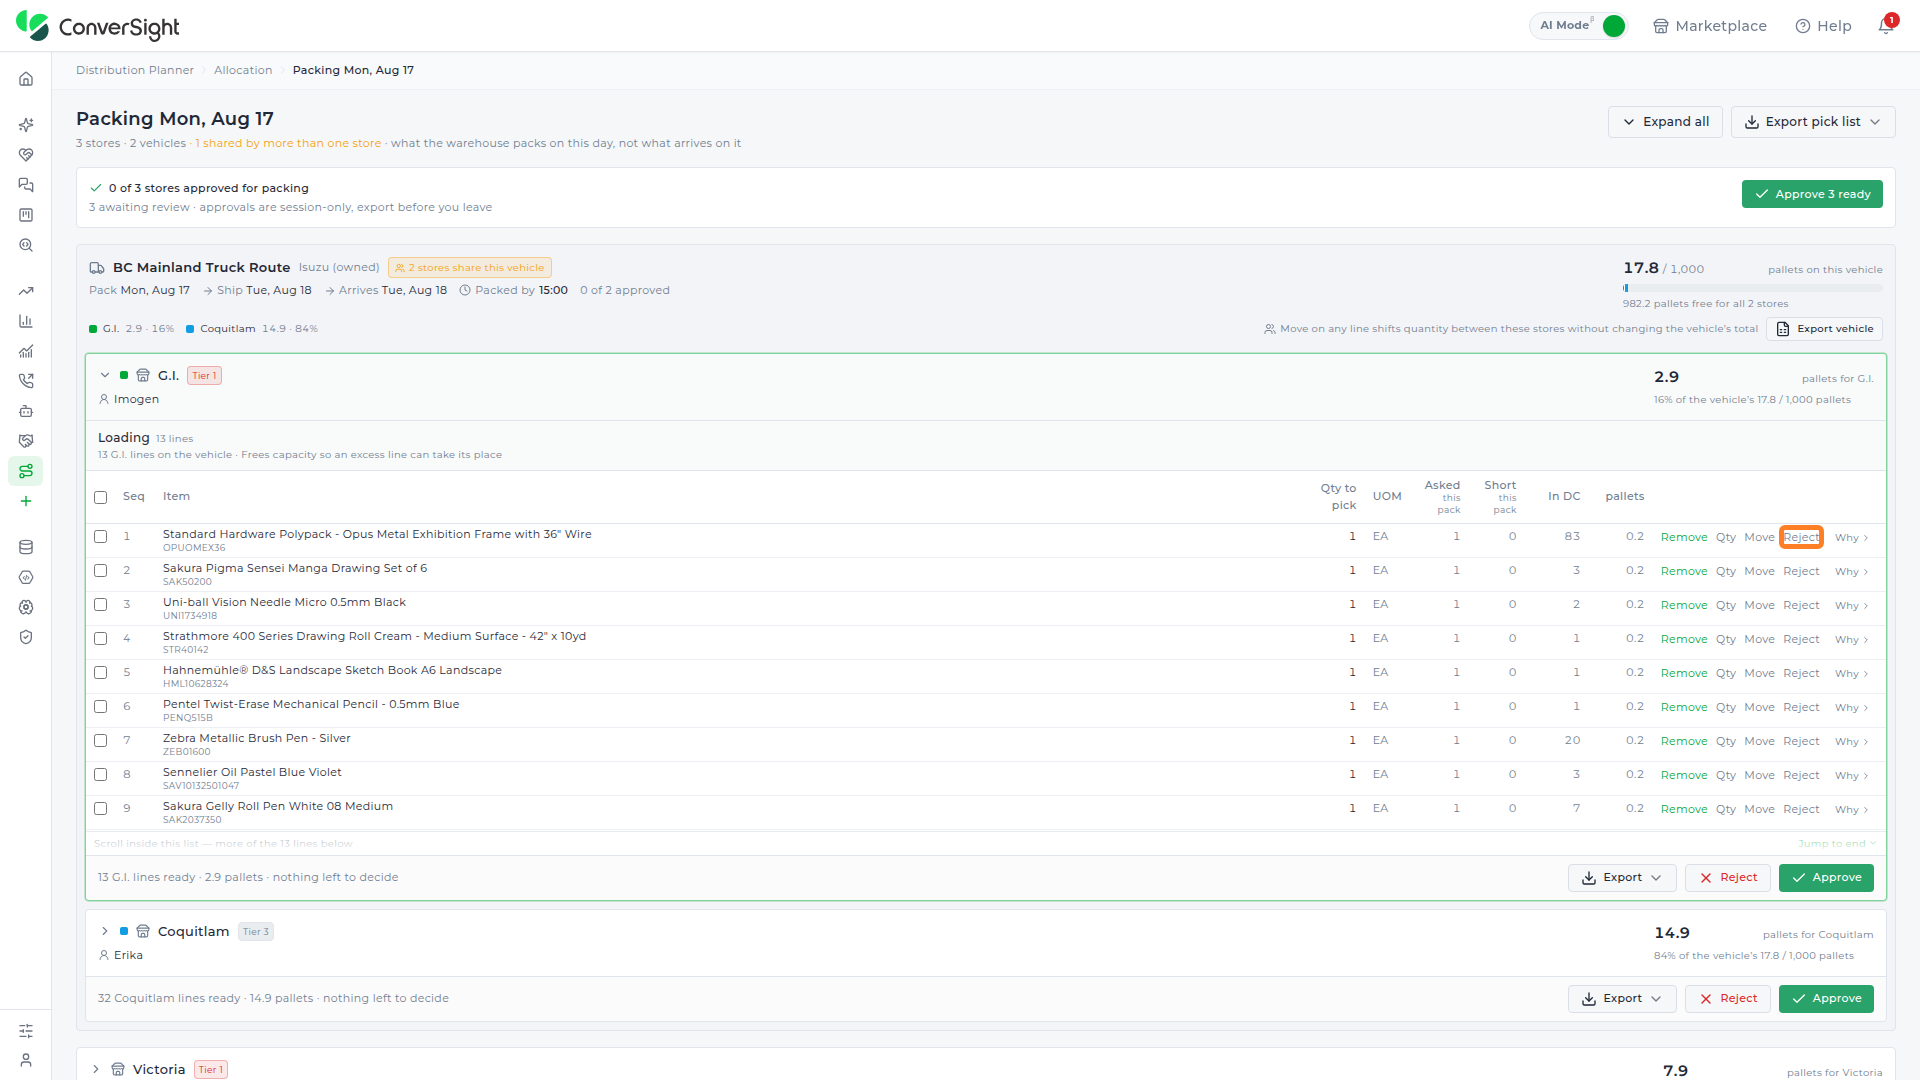1920x1080 pixels.
Task: Click the green plus icon in sidebar
Action: (26, 501)
